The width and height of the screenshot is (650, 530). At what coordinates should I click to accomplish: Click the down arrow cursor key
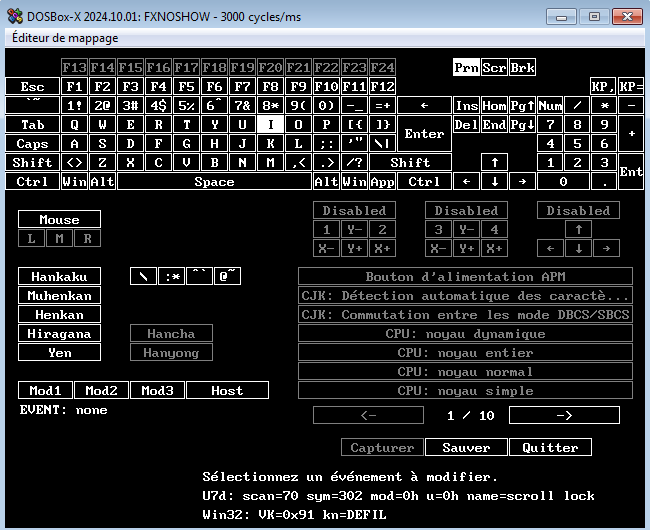click(495, 182)
